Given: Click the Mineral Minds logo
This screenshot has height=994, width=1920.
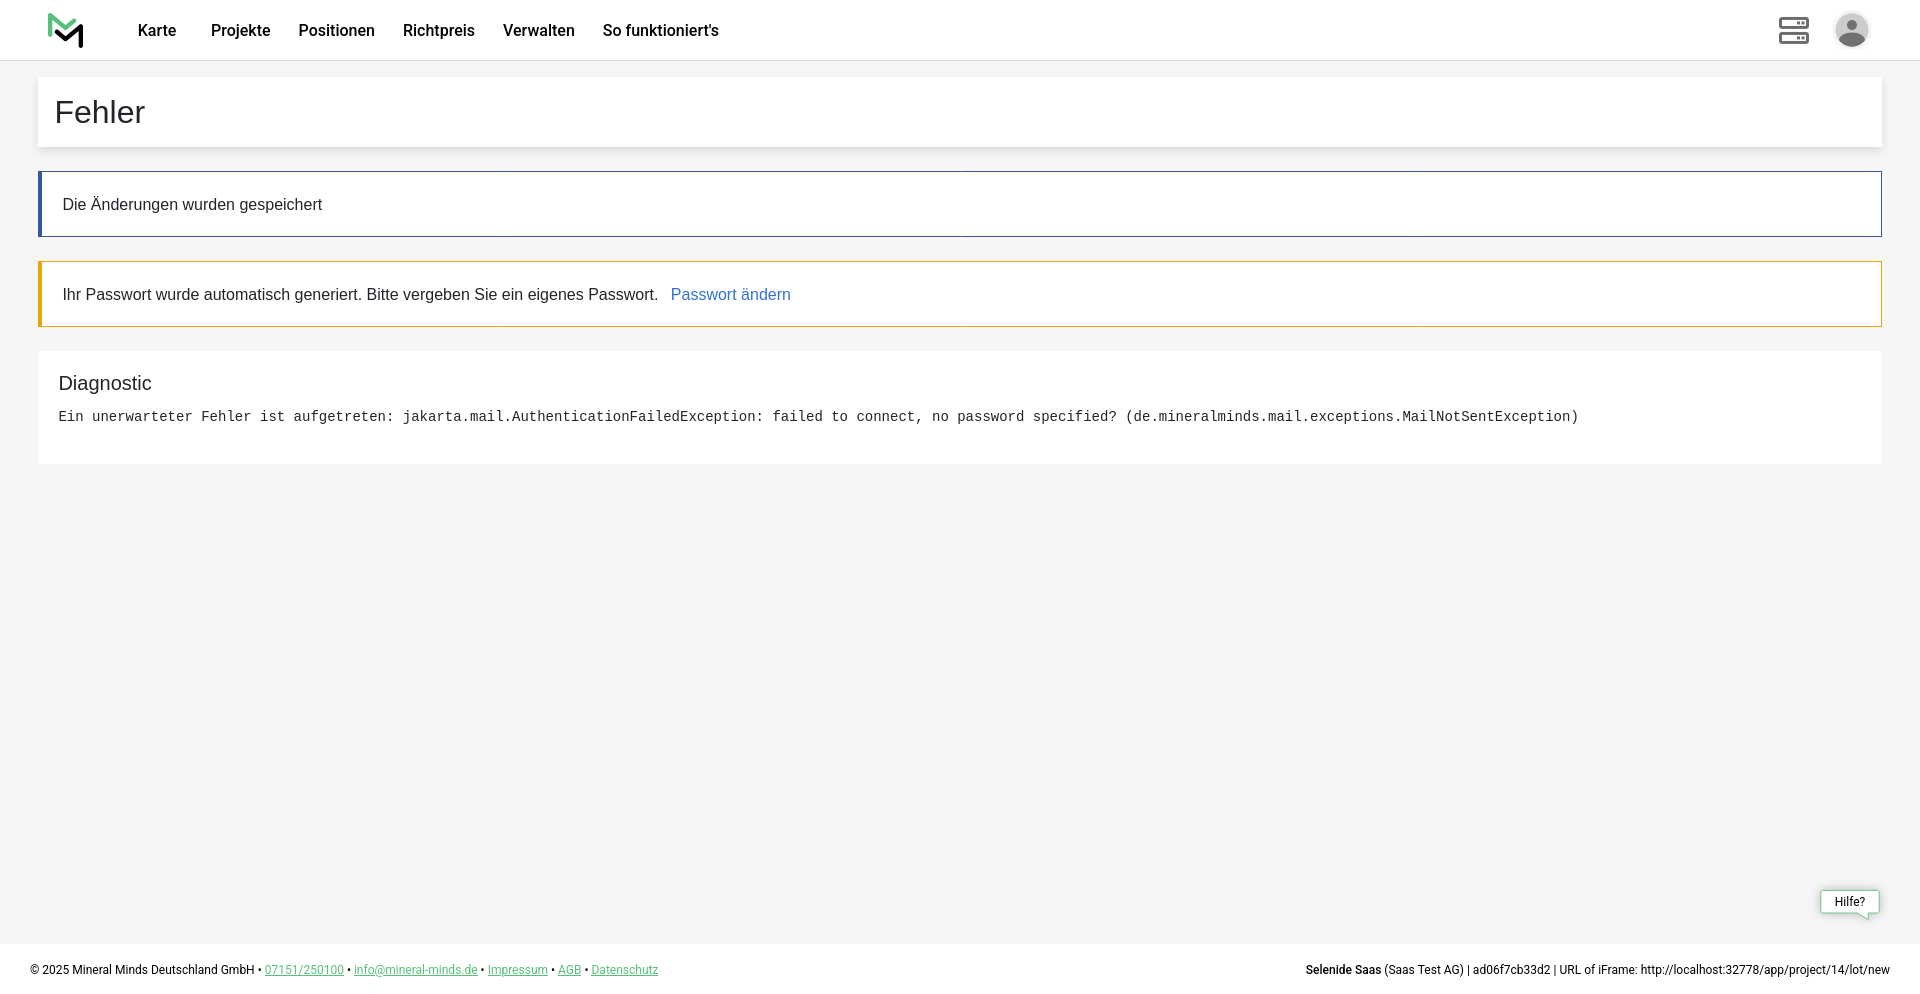Looking at the screenshot, I should click(66, 30).
